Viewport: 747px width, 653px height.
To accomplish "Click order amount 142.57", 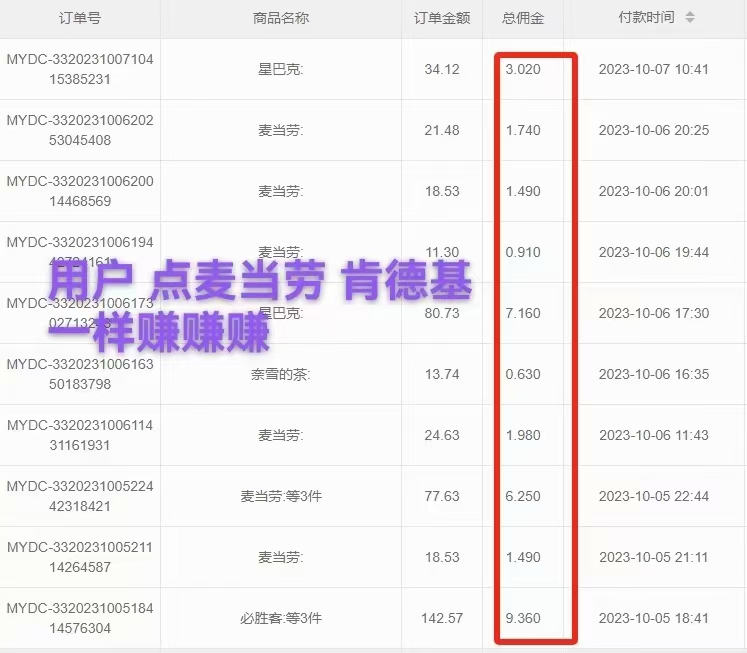I will point(442,618).
